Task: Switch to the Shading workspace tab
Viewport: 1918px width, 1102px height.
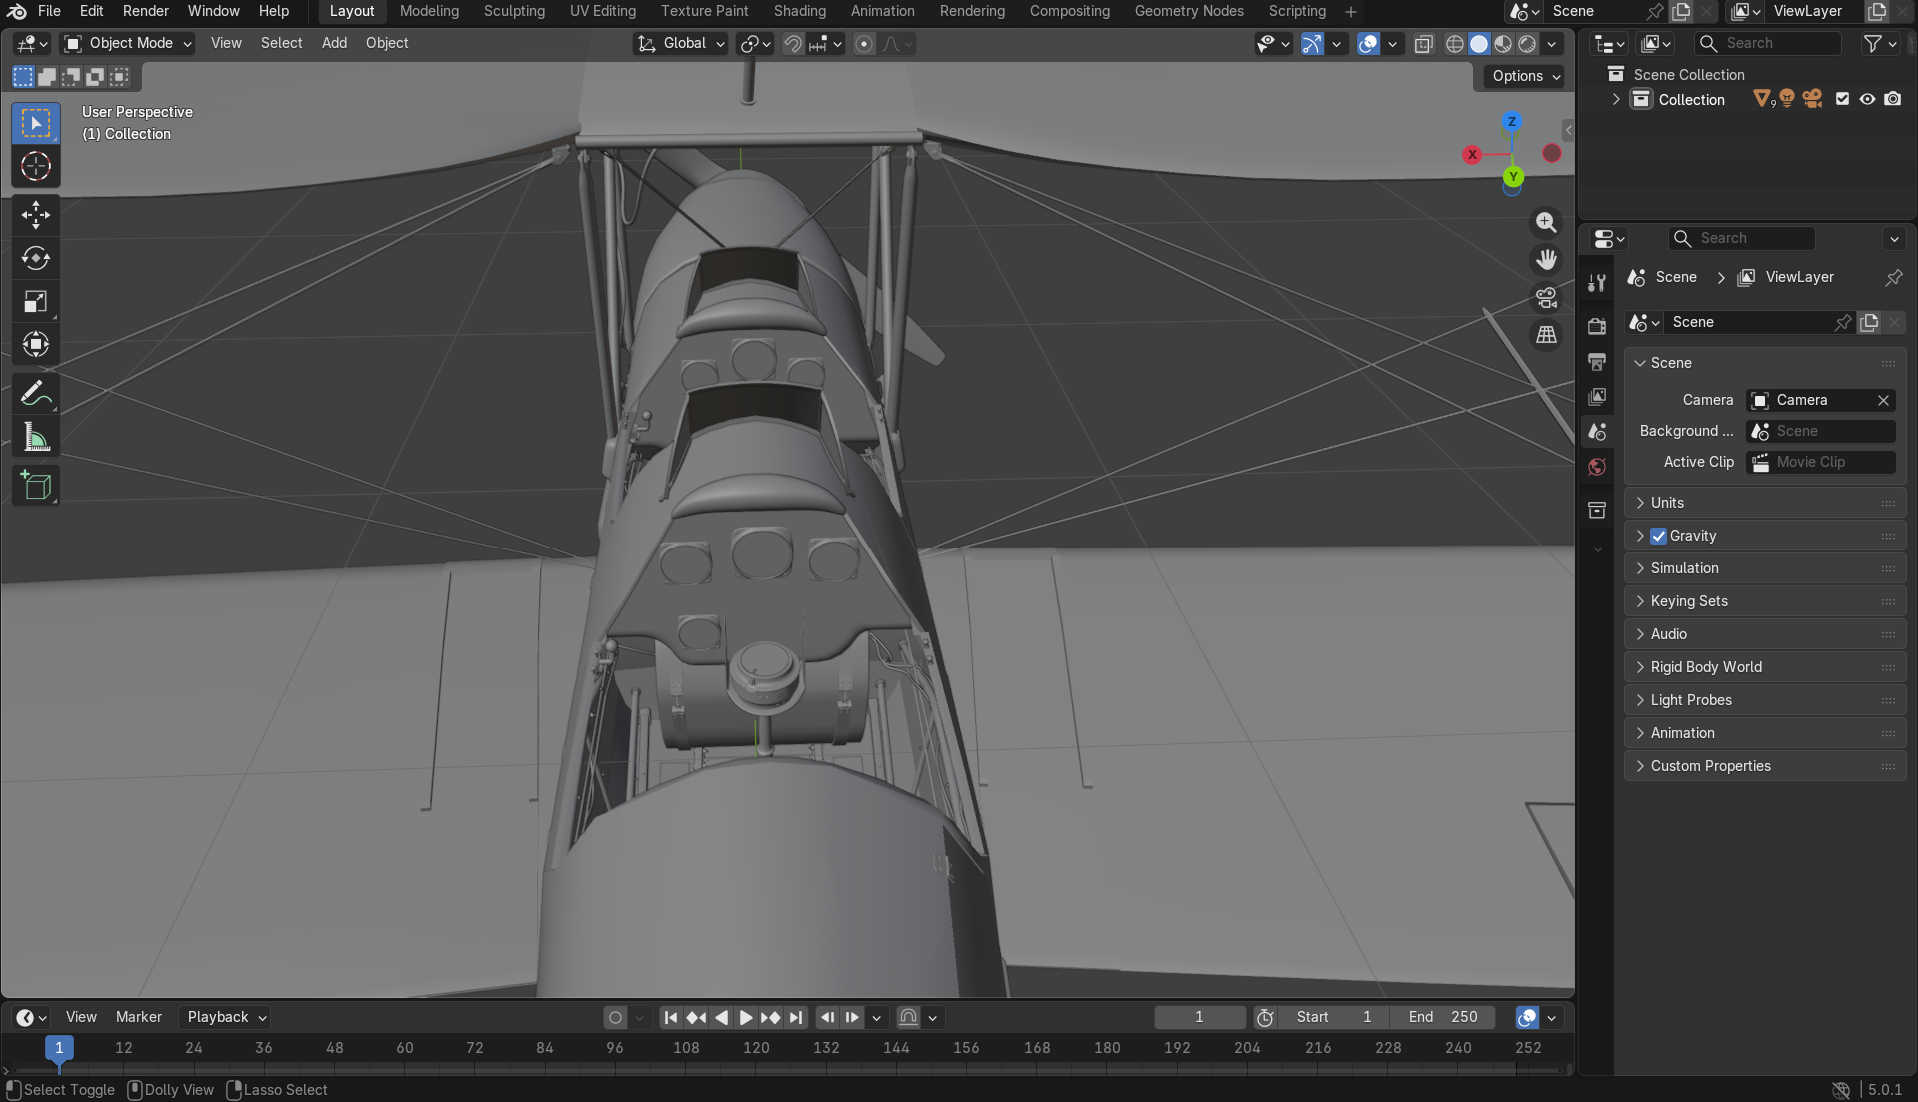Action: pyautogui.click(x=799, y=11)
